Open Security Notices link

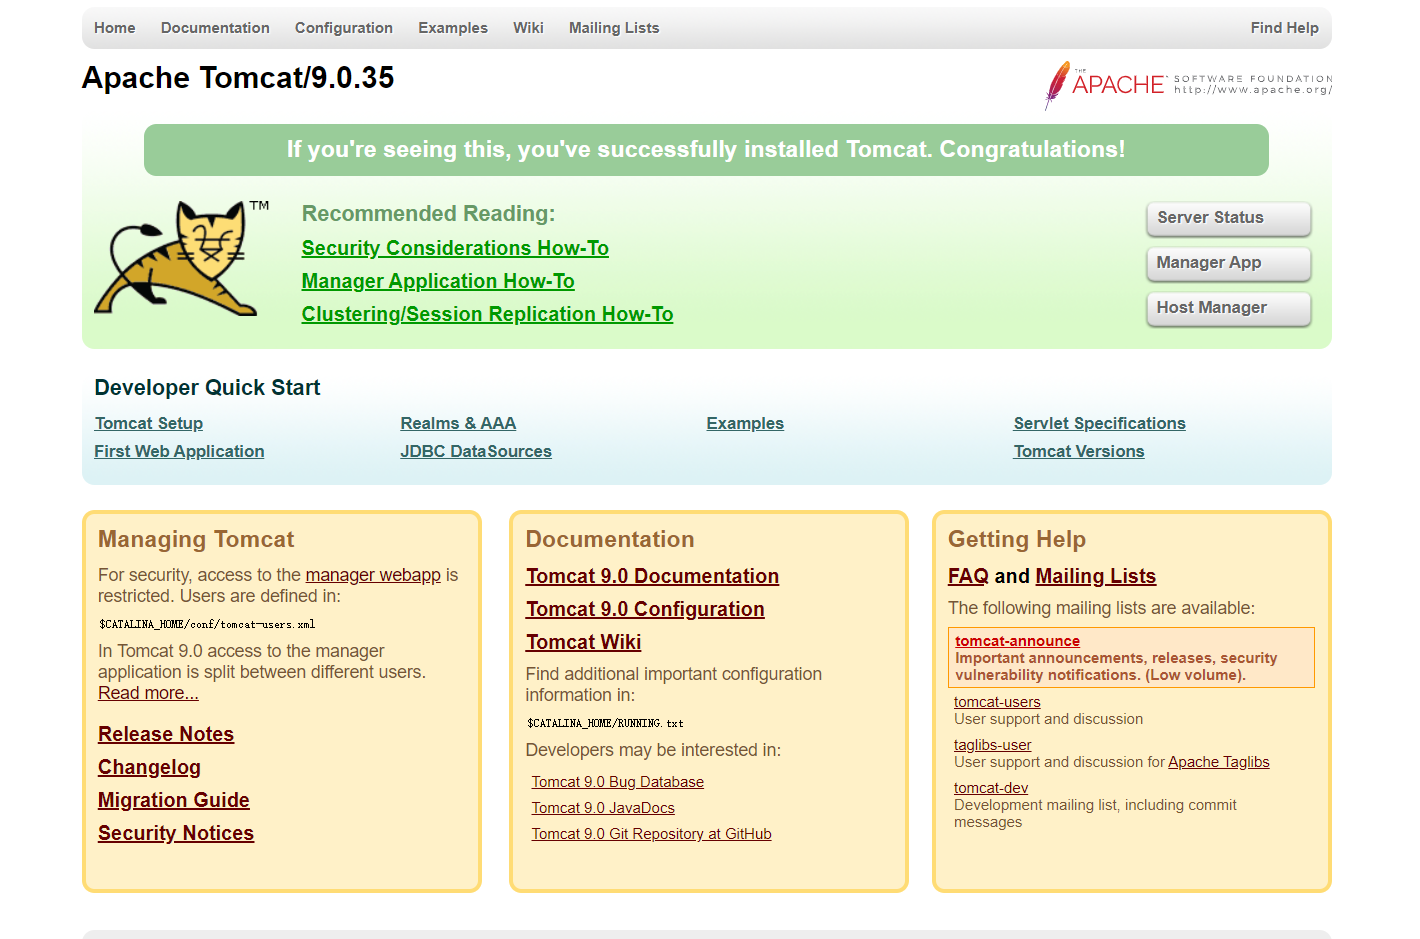point(176,833)
